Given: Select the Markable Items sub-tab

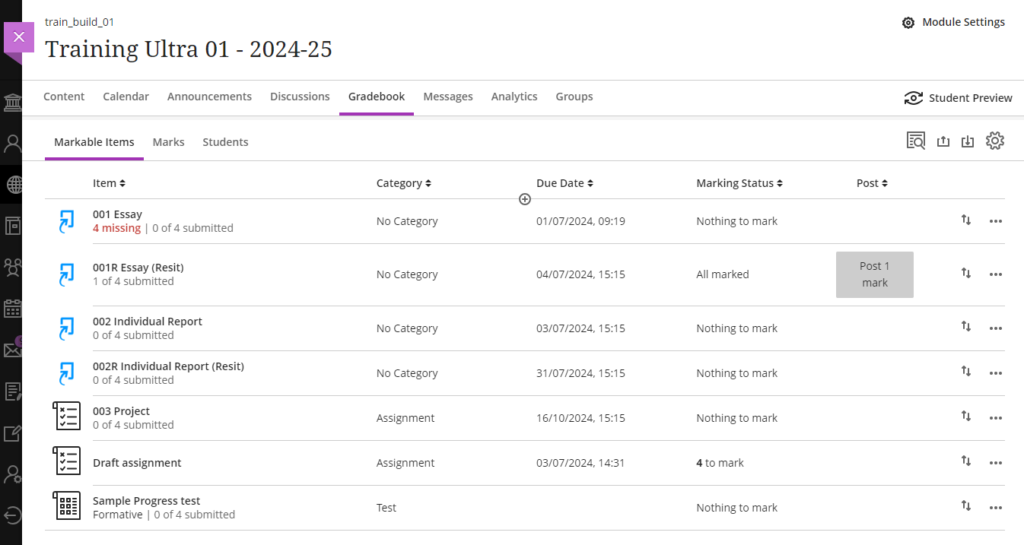Looking at the screenshot, I should point(94,142).
